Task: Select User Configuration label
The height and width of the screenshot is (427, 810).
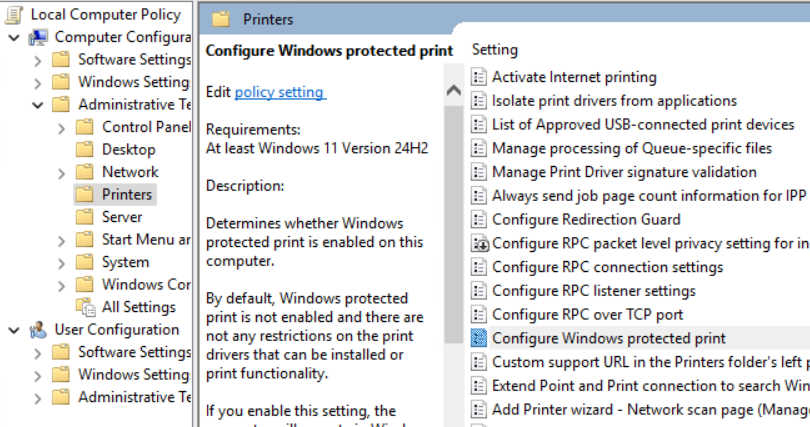Action: 117,329
